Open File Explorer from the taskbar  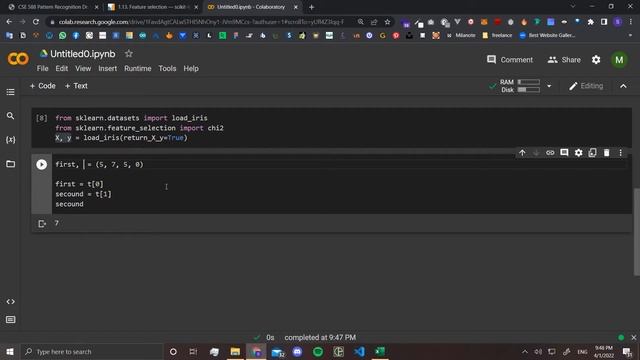(x=235, y=351)
